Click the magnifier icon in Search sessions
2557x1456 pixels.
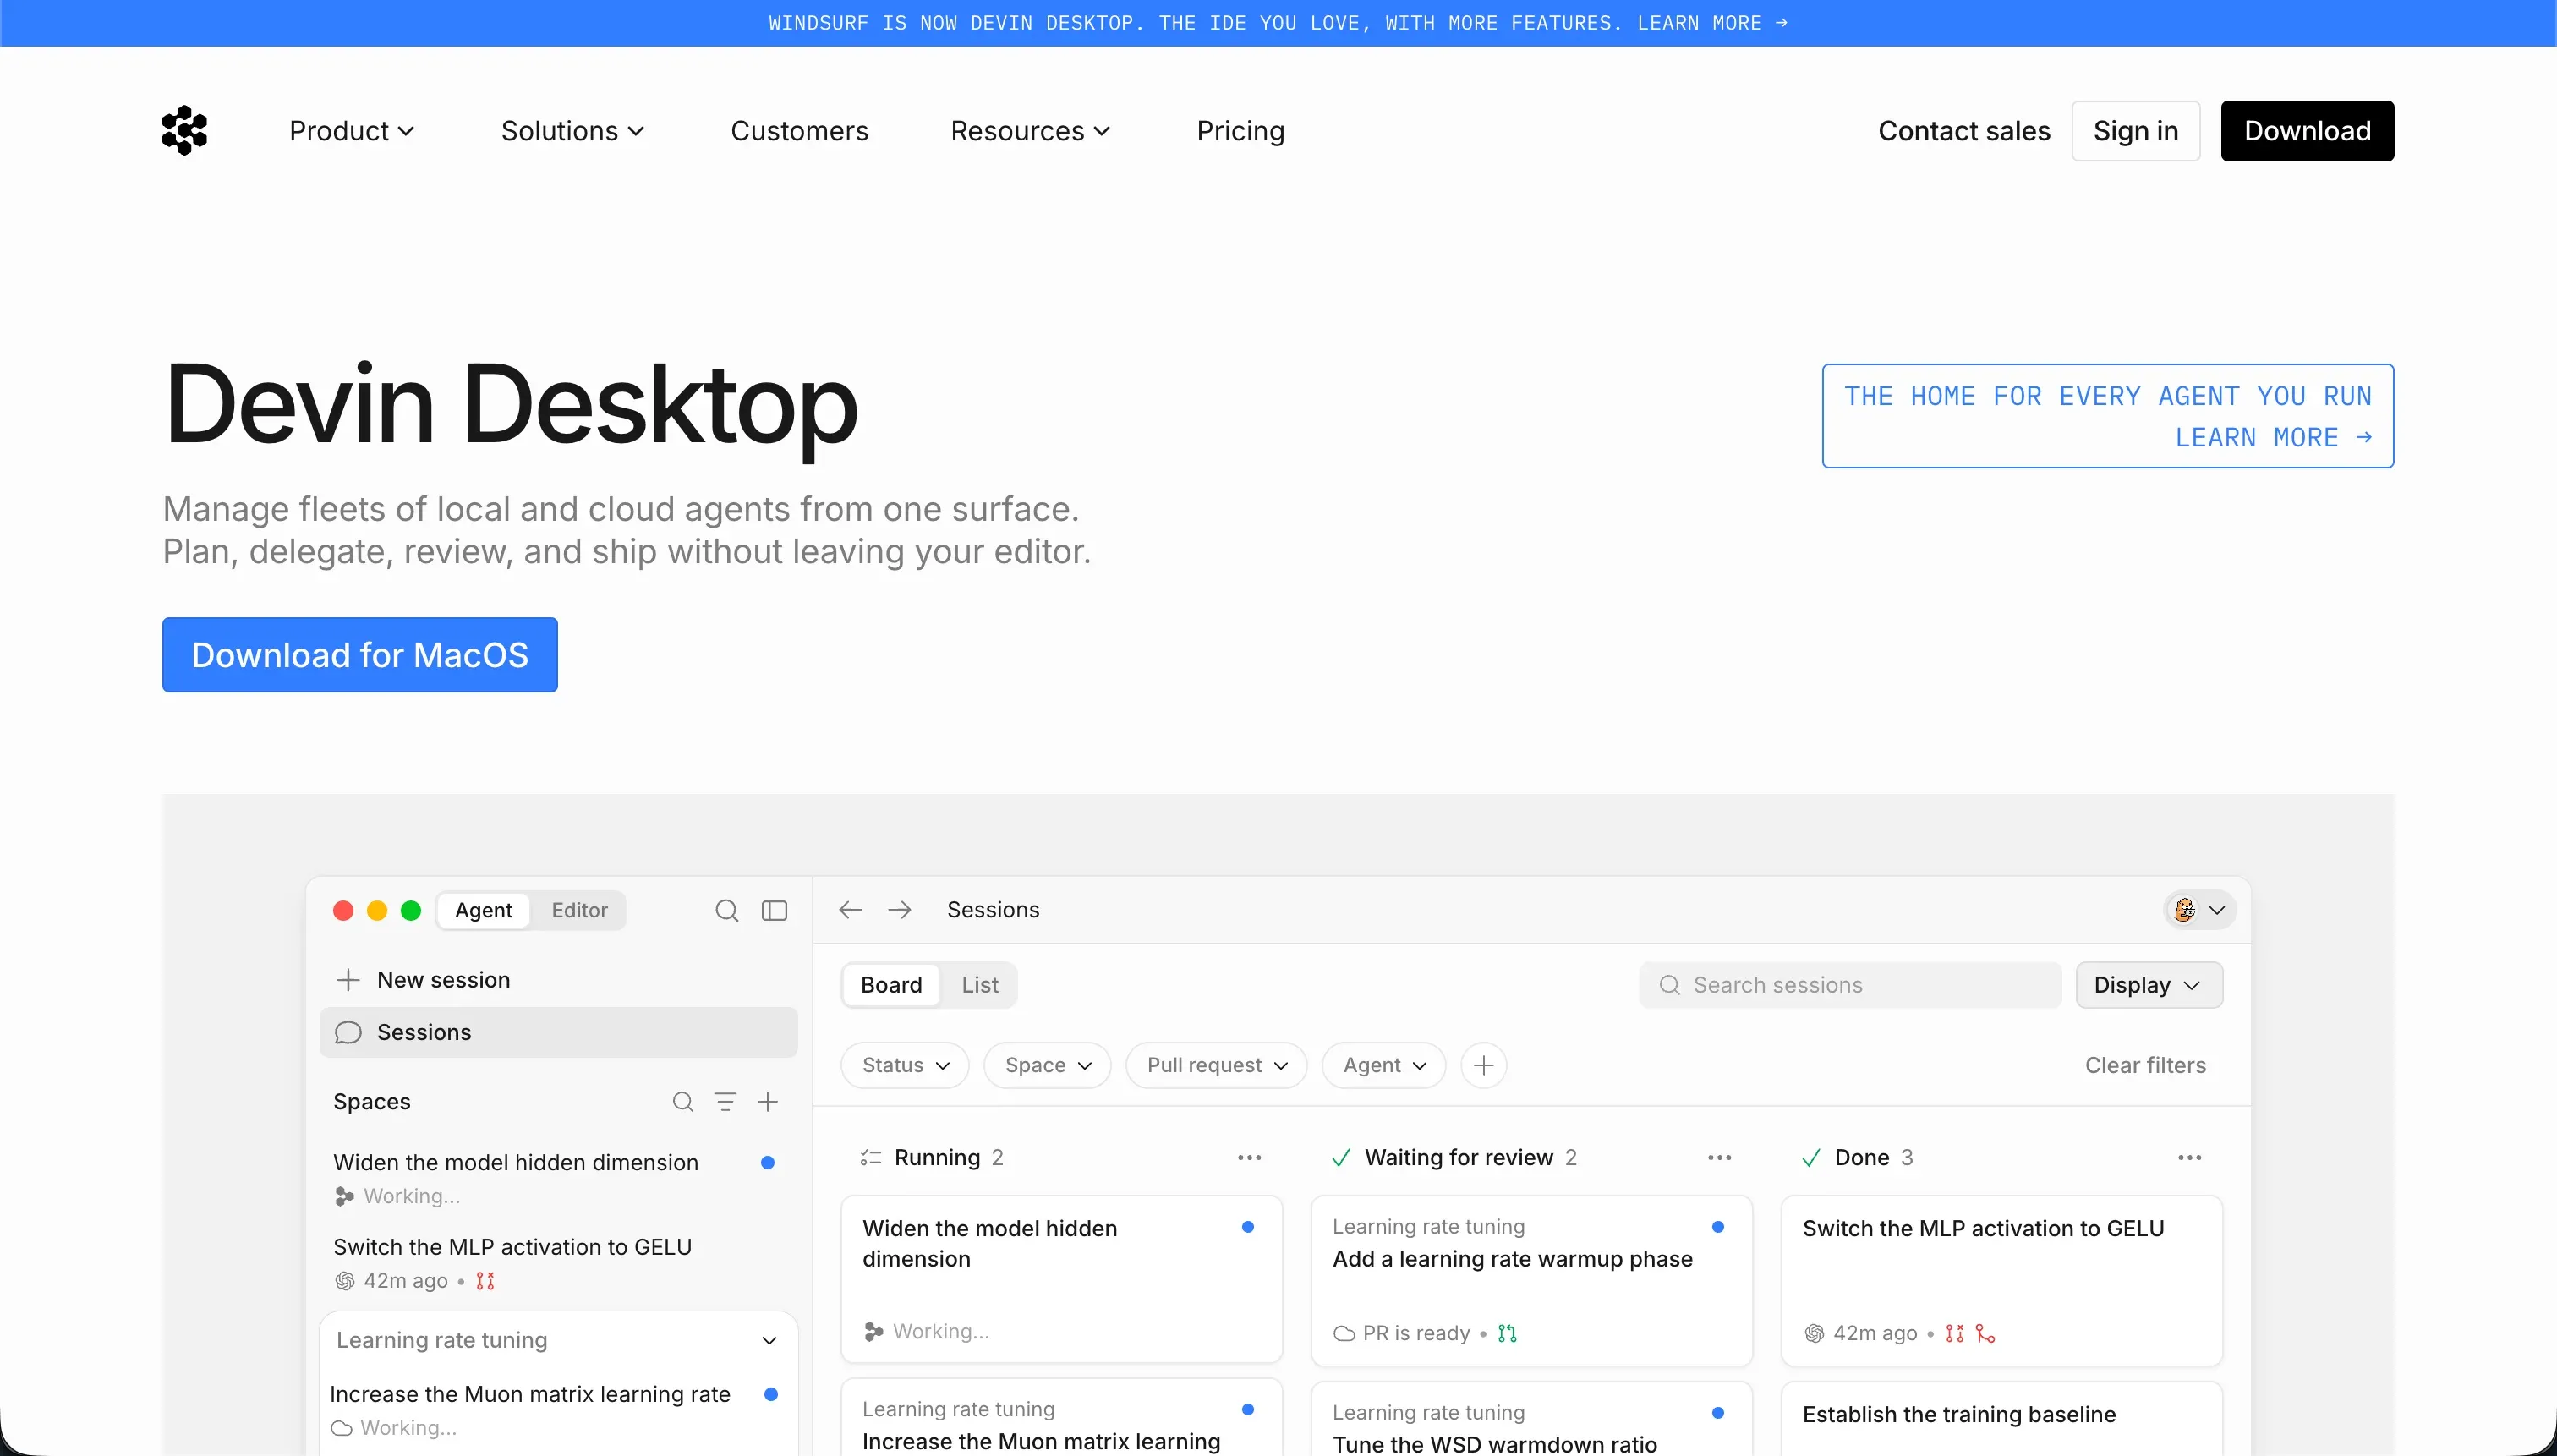(1669, 985)
